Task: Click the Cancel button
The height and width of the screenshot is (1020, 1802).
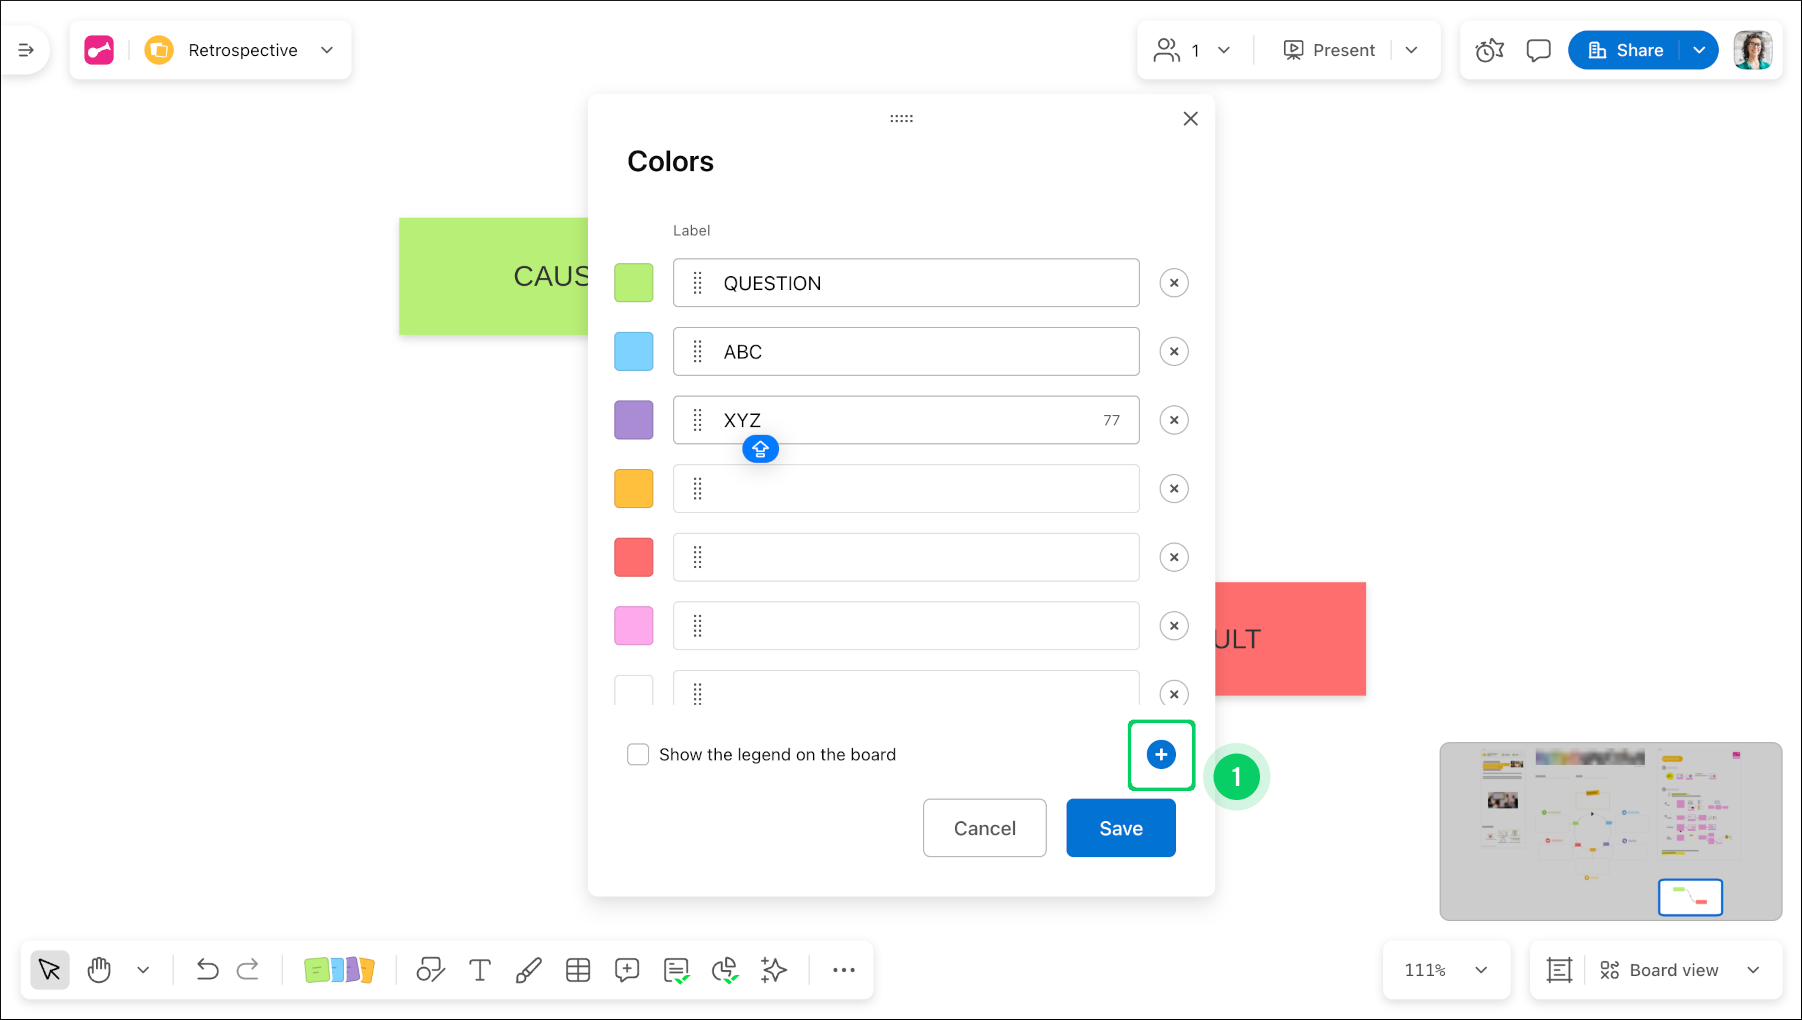Action: [984, 828]
